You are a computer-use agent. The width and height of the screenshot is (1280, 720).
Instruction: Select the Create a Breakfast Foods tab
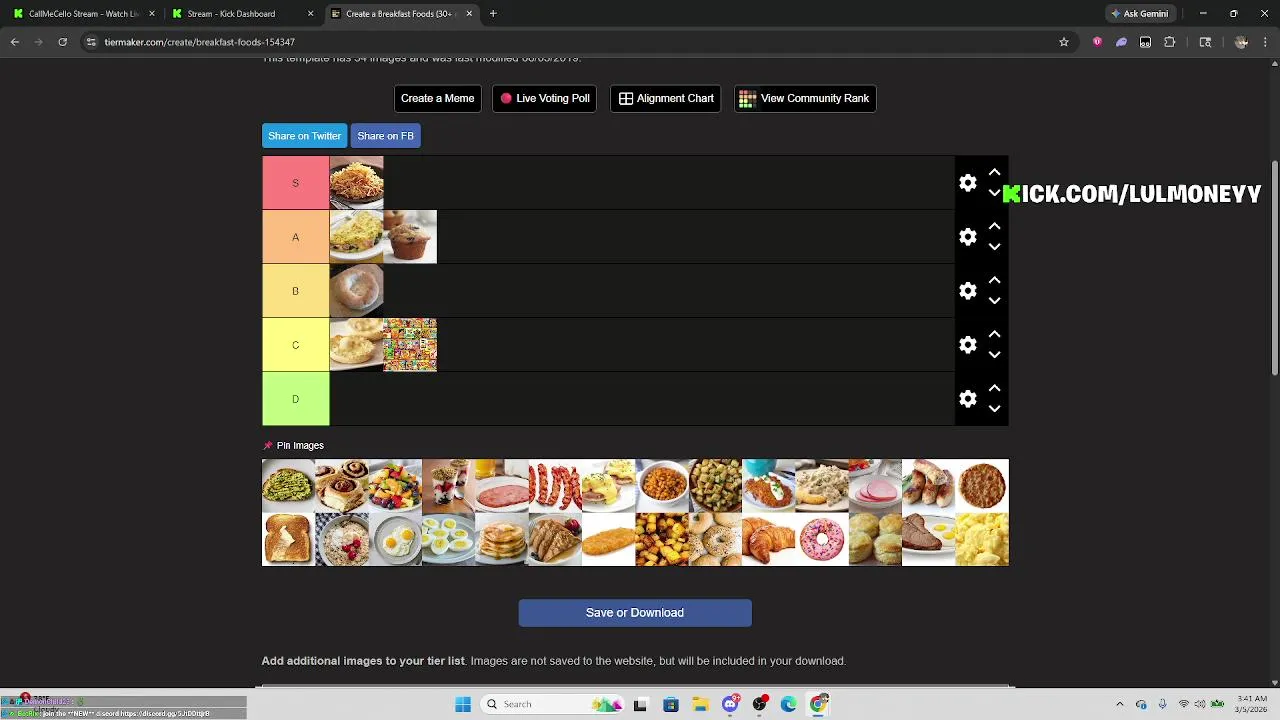pyautogui.click(x=400, y=14)
